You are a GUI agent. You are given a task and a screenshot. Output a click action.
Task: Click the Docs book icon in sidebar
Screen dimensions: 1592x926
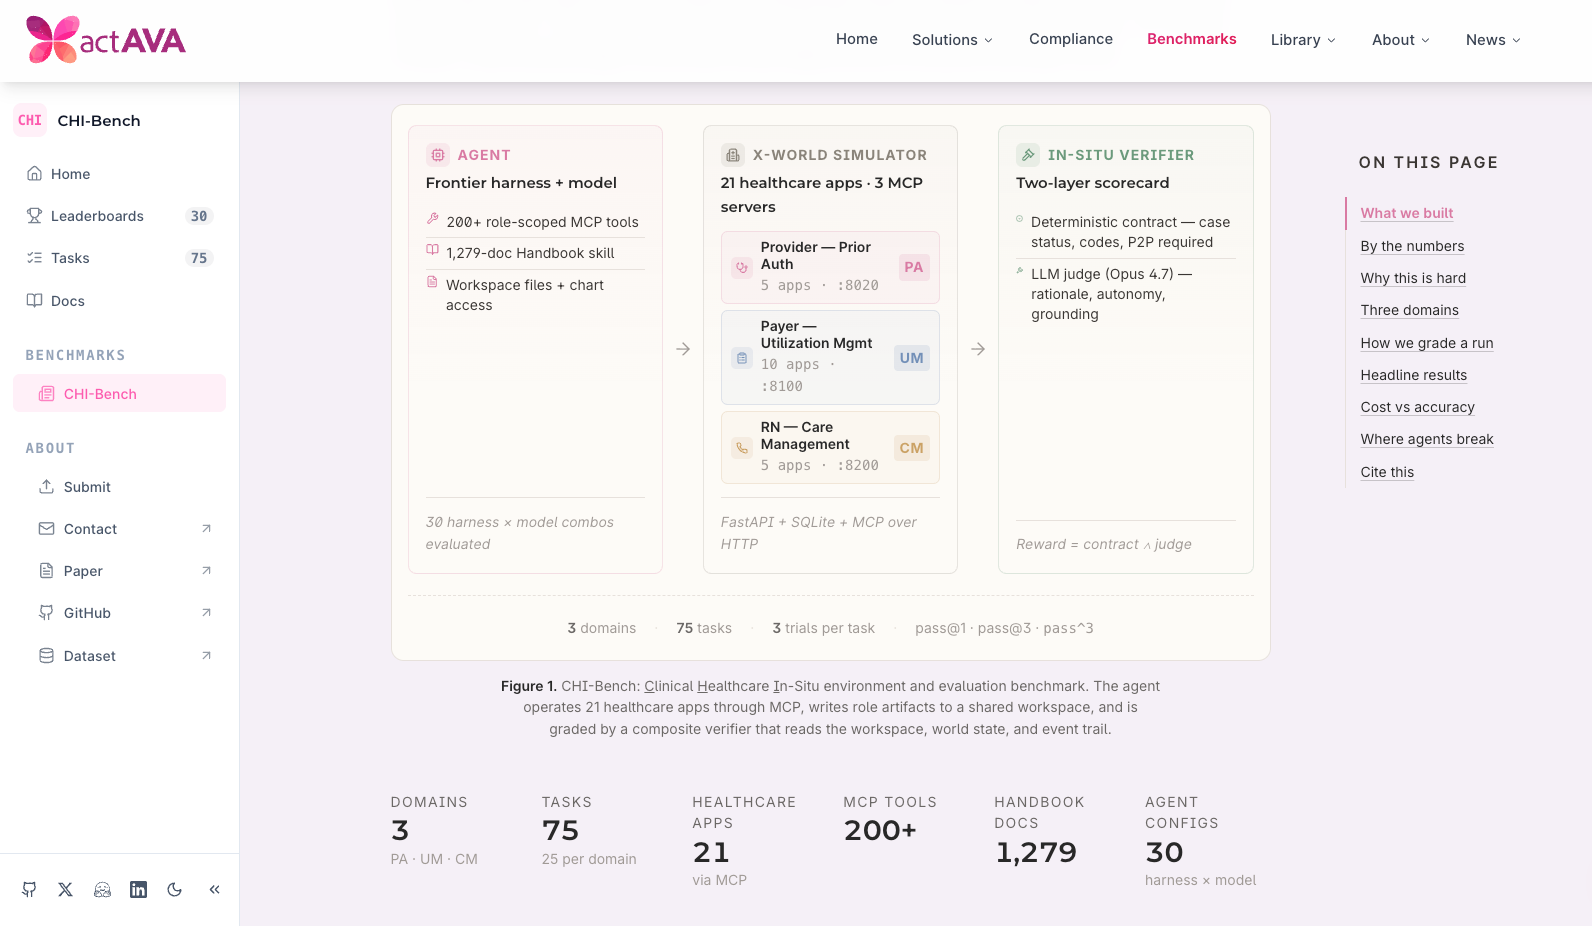(x=34, y=301)
